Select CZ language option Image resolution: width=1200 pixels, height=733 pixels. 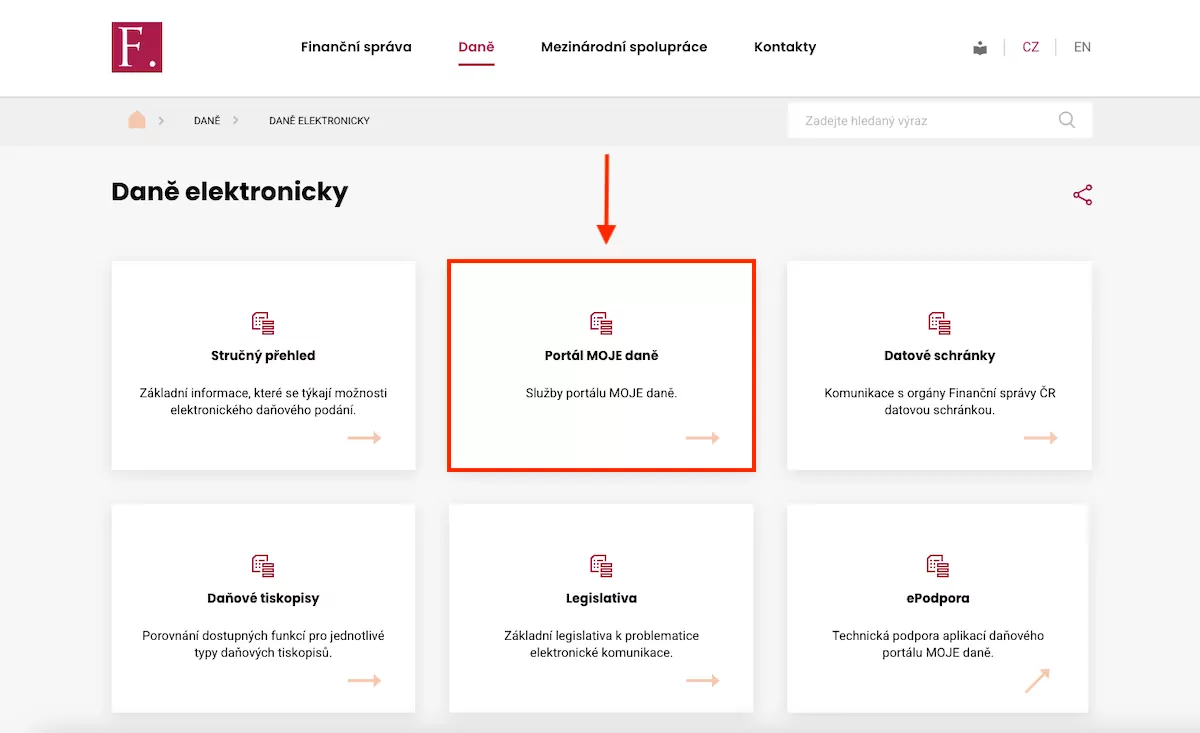[1030, 47]
